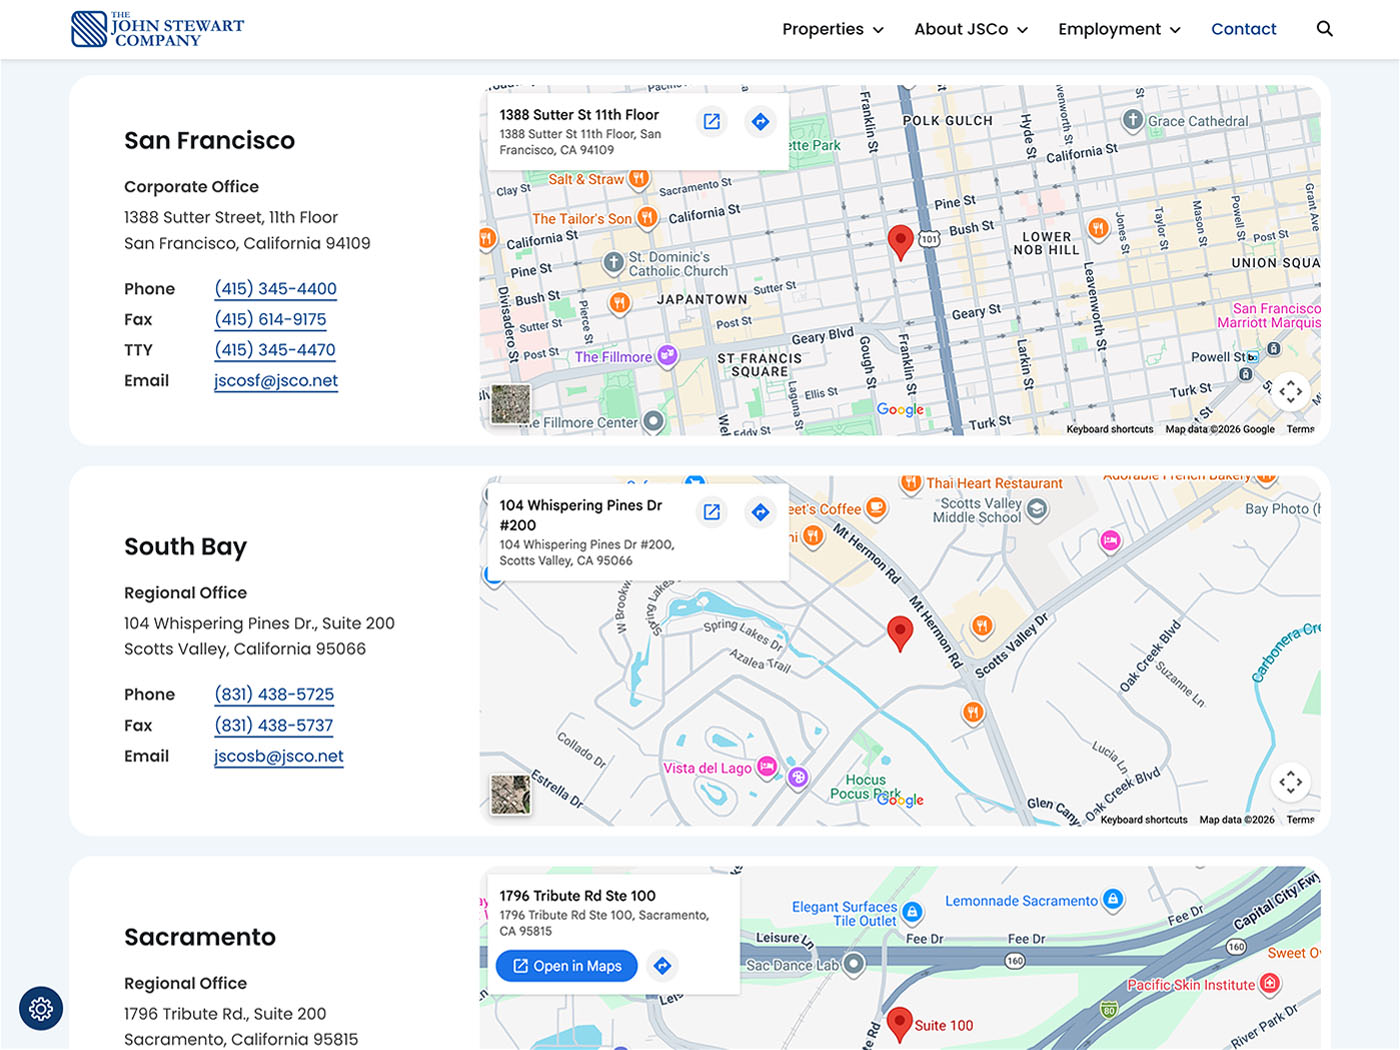The height and width of the screenshot is (1050, 1400).
Task: Click TTY number (415) 345-4470
Action: pos(275,350)
